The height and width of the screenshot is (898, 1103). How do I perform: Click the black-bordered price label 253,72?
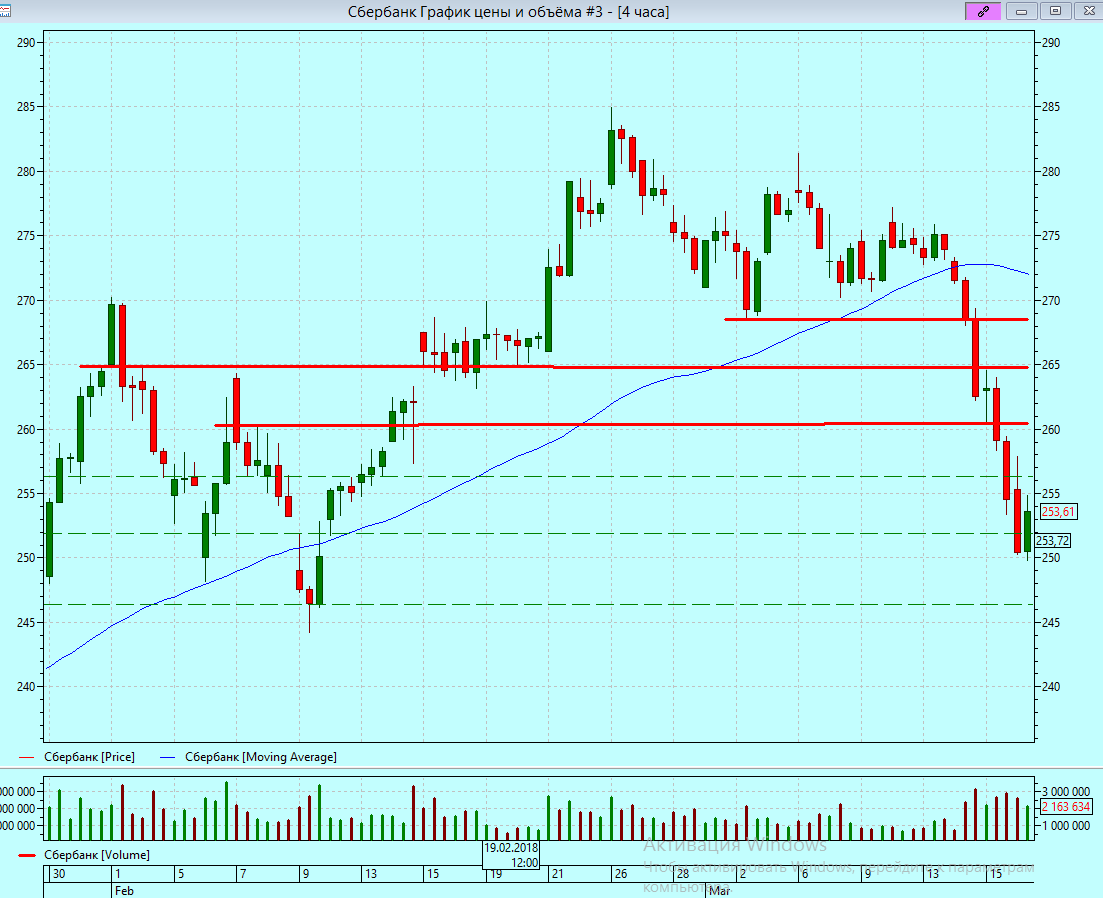coord(1053,541)
